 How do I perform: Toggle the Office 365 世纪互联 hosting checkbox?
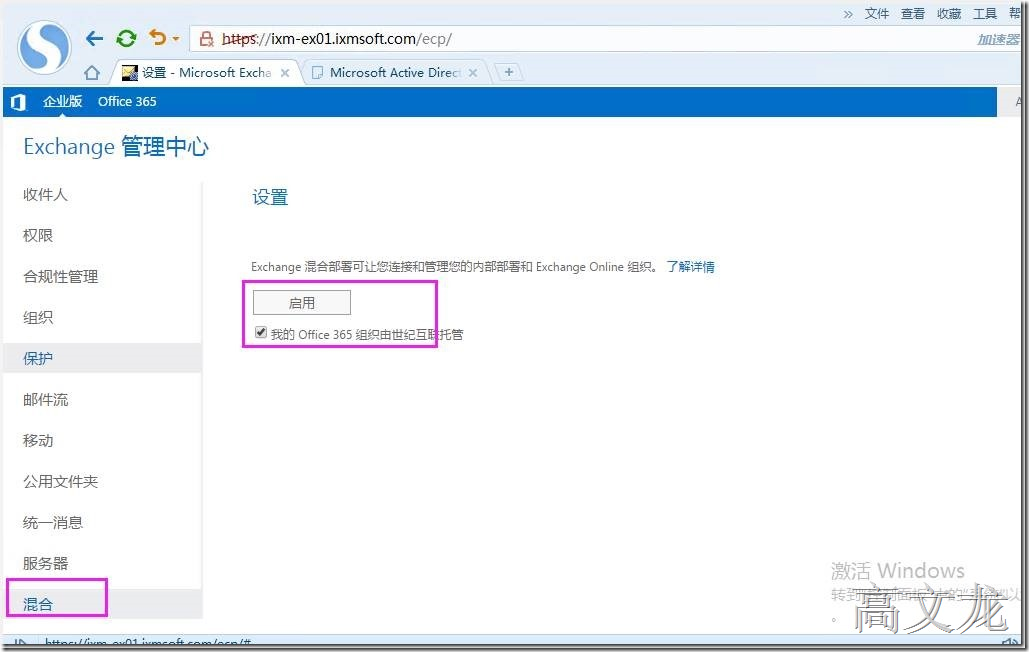[261, 333]
